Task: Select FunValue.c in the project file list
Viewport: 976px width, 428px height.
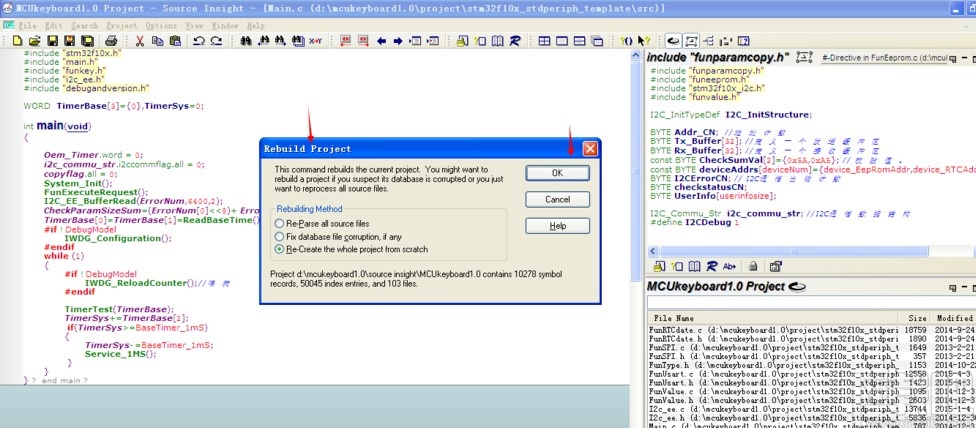Action: [x=774, y=392]
